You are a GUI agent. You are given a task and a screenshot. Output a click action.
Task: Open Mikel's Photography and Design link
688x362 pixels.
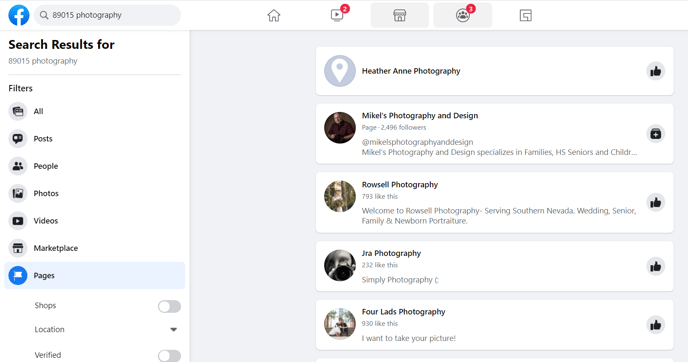[x=420, y=115]
